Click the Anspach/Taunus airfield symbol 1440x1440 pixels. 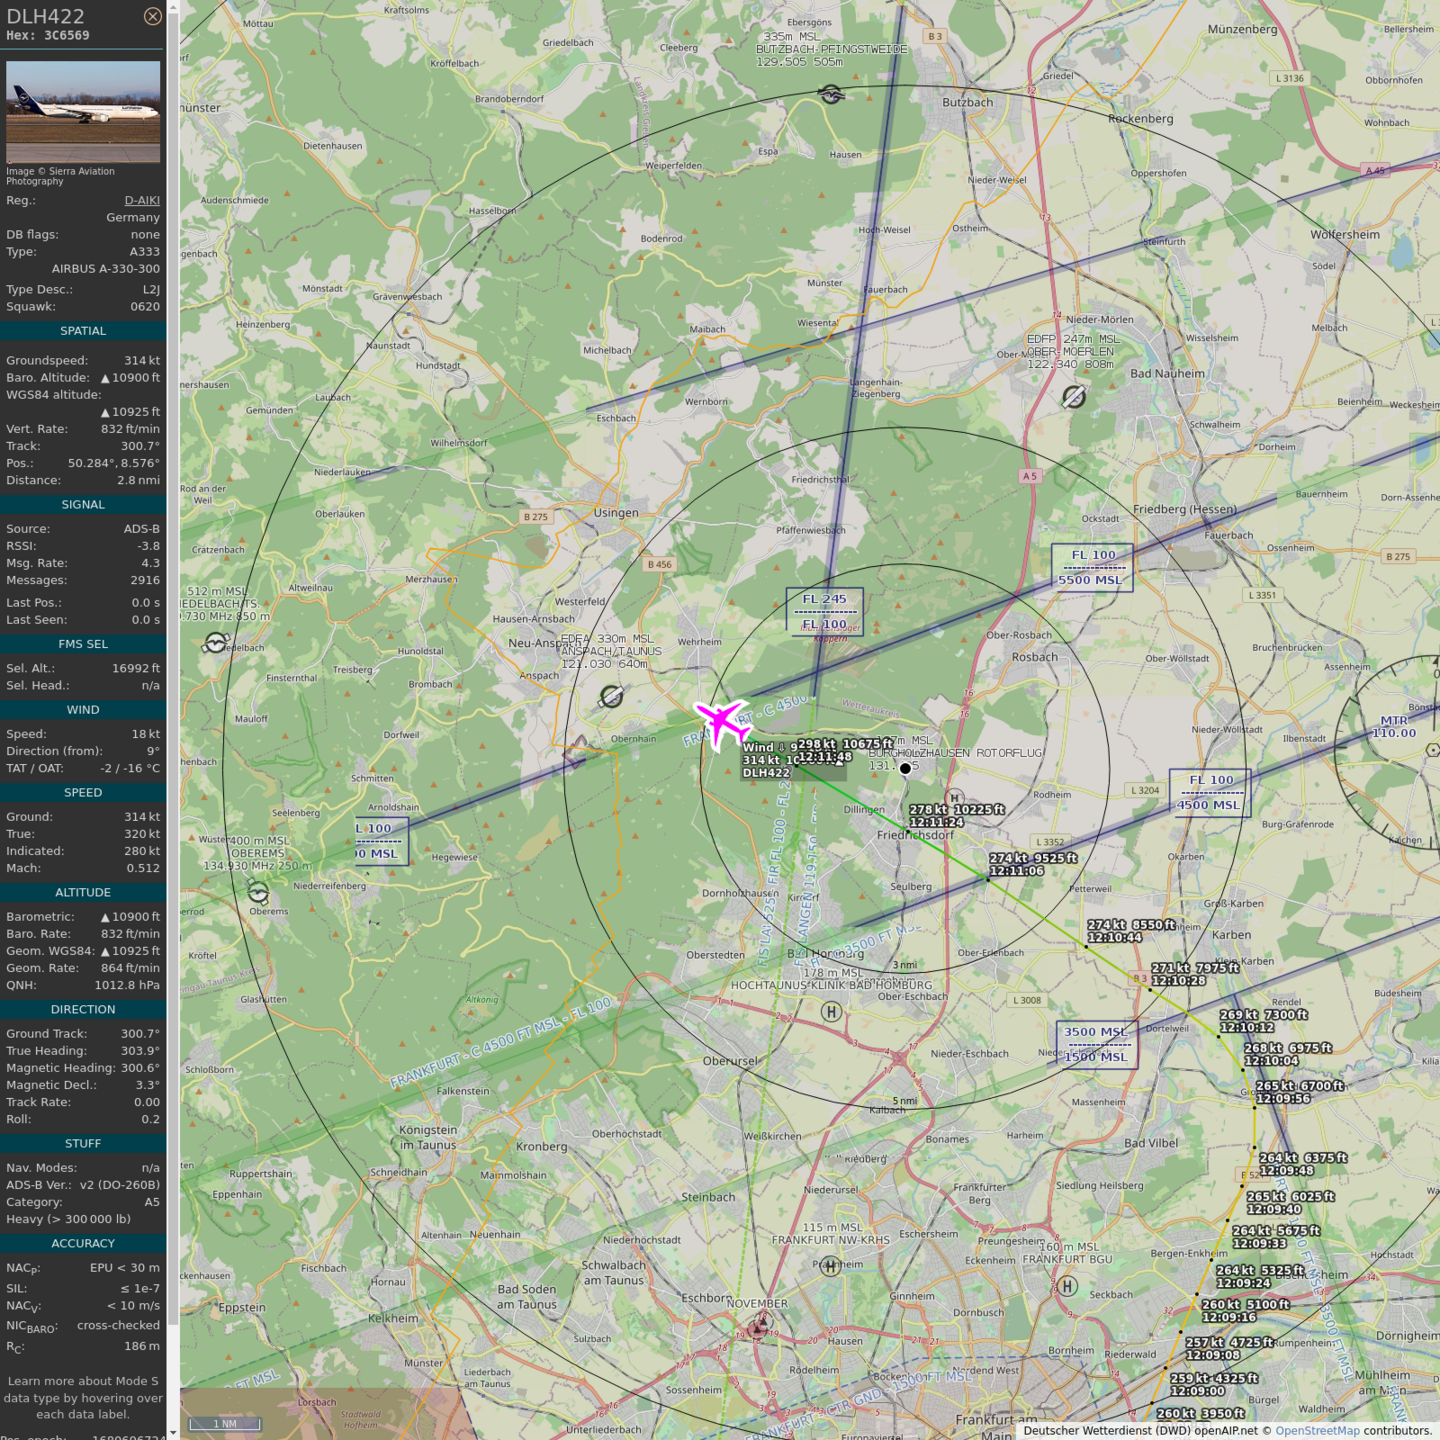click(611, 696)
